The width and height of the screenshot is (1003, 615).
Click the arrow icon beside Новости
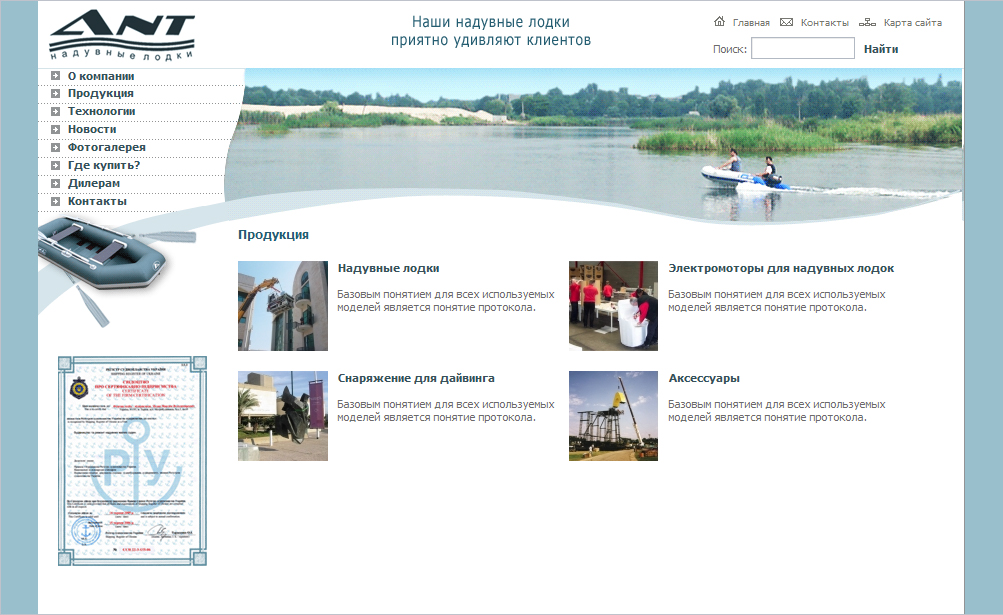tap(55, 129)
